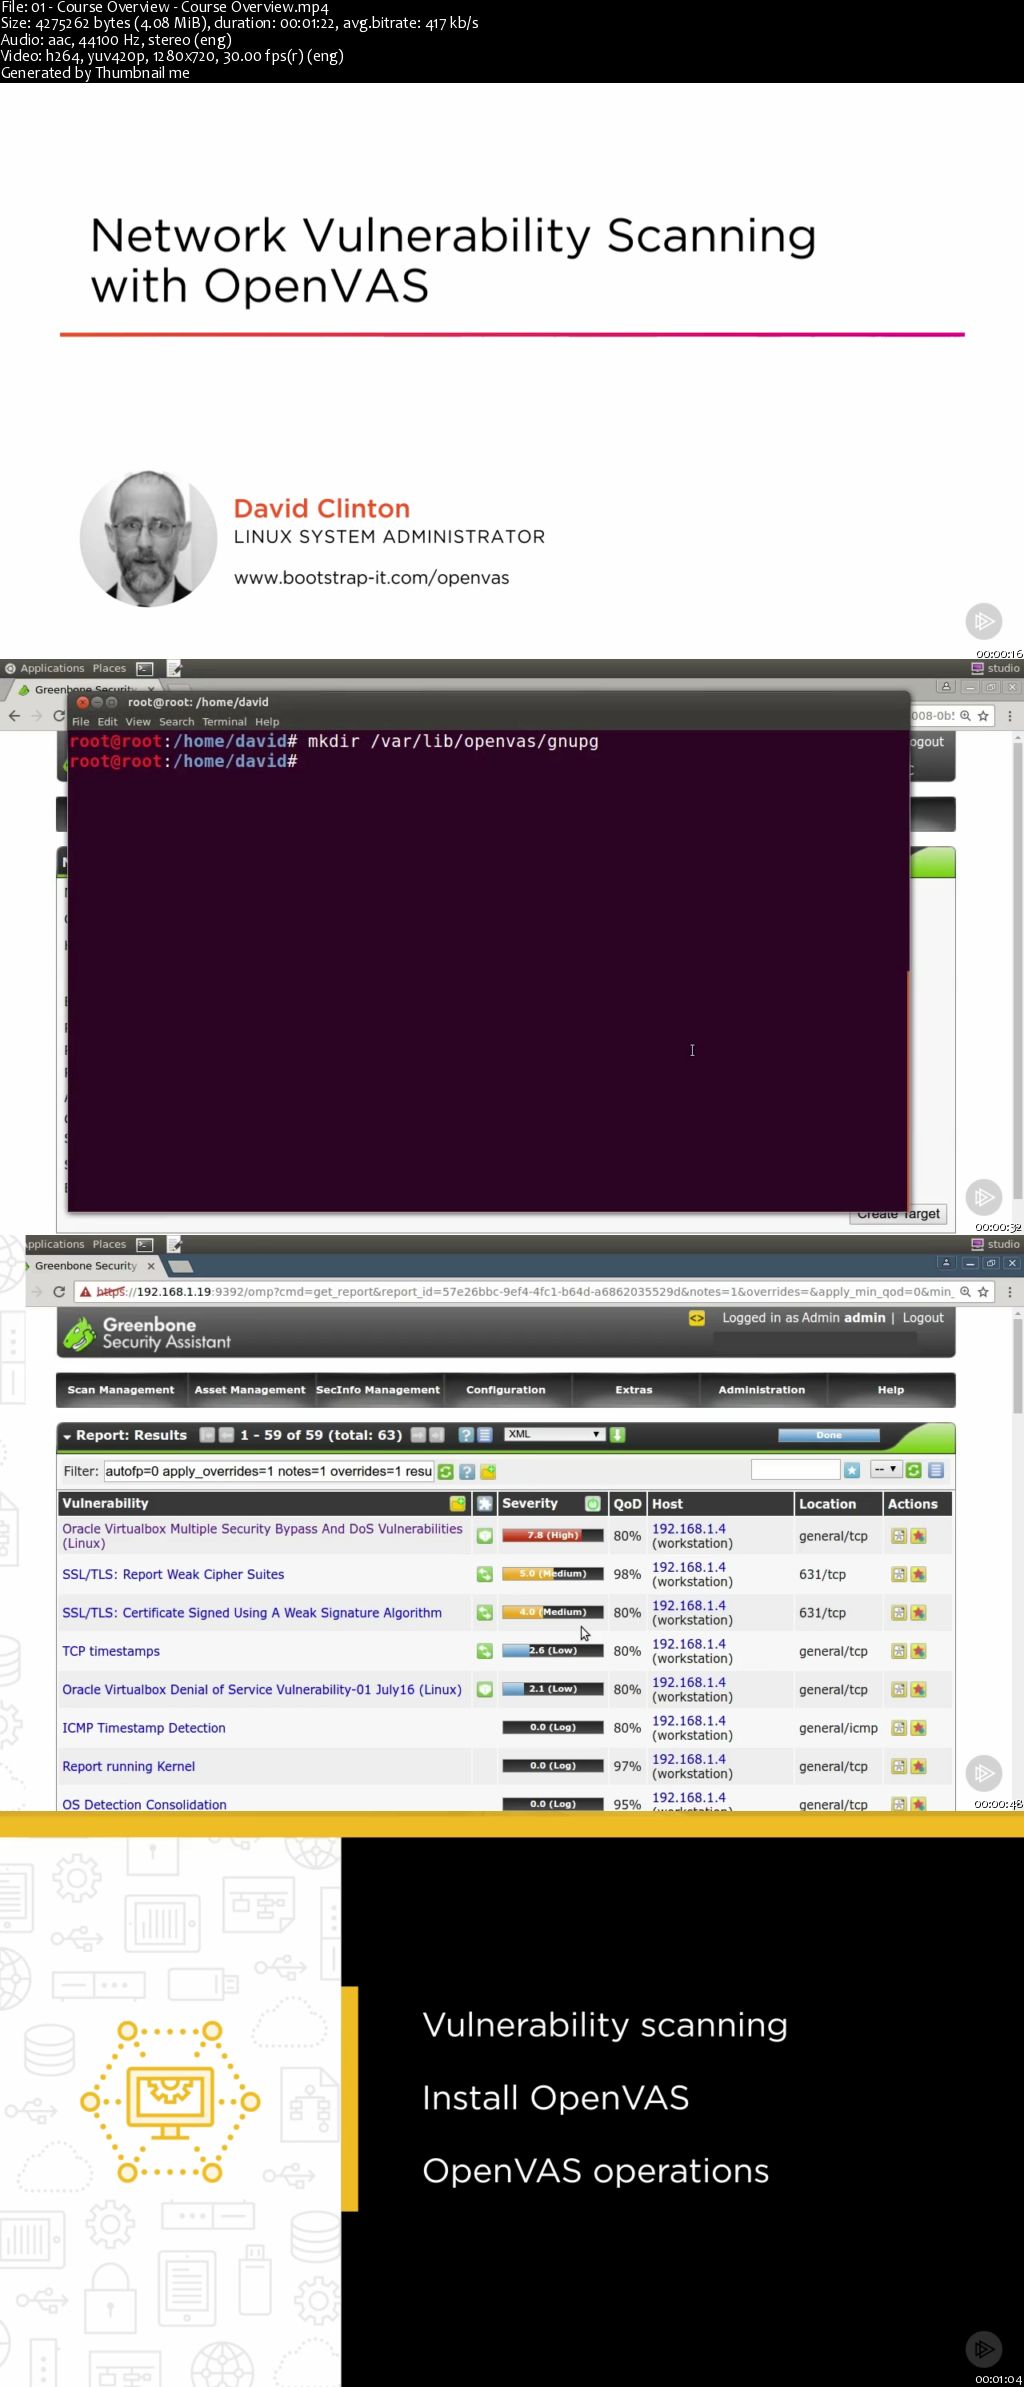
Task: Add override to the 7.8 High result row
Action: click(918, 1536)
